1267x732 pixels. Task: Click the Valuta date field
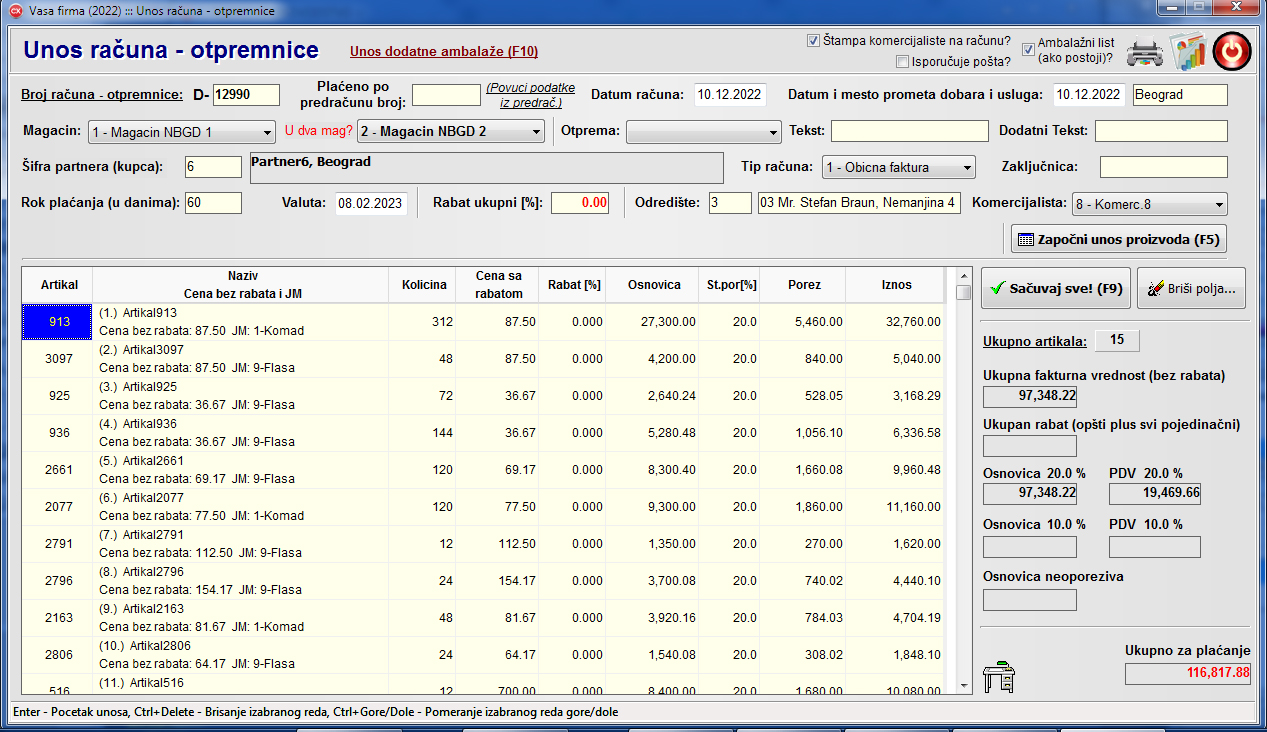371,203
